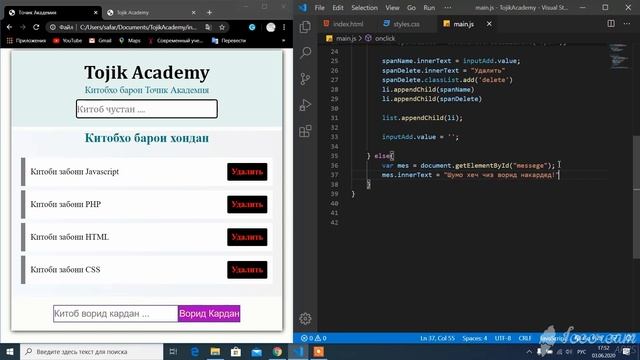640x360 pixels.
Task: Delete Китоби забони Javascript item
Action: (x=247, y=172)
